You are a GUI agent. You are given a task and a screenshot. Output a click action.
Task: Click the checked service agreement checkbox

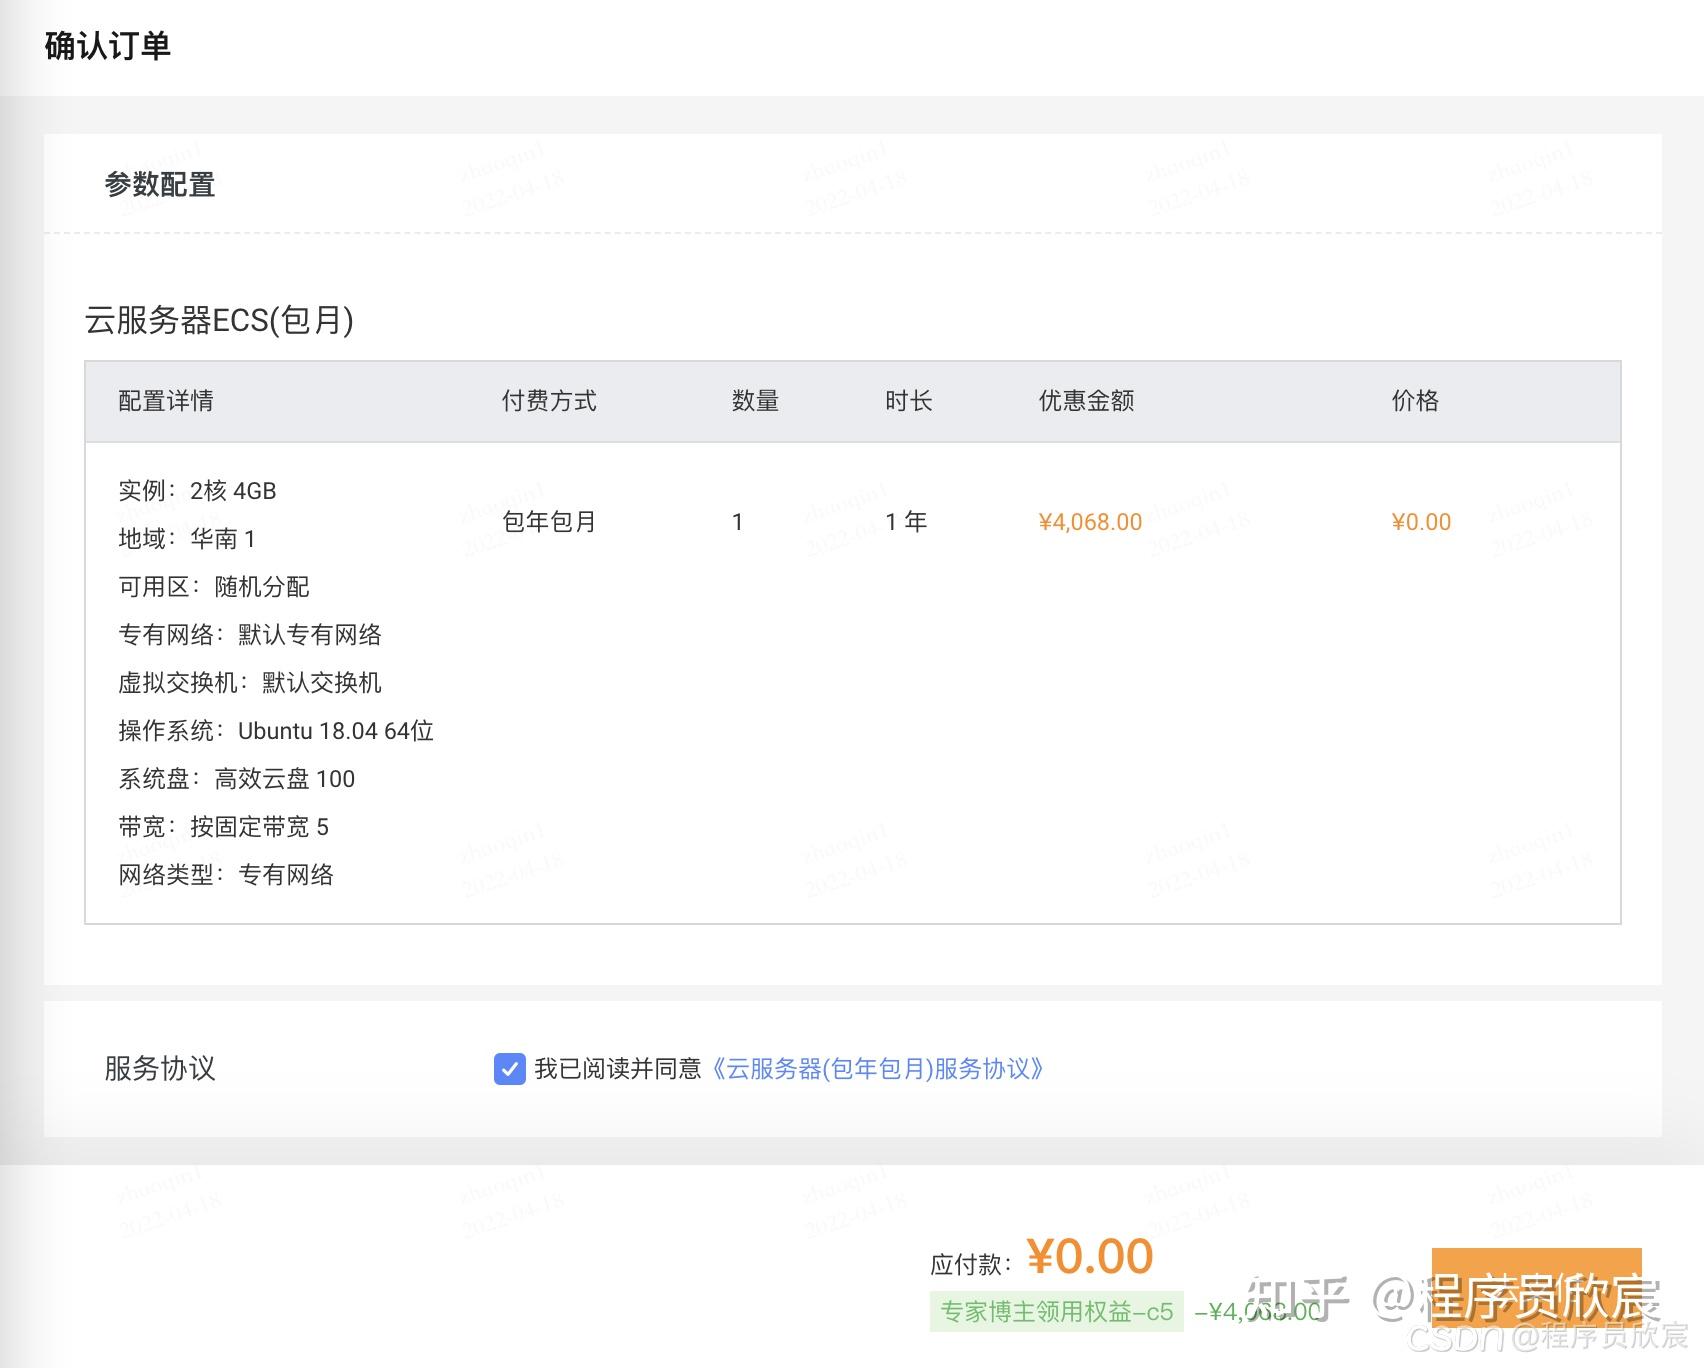[510, 1070]
